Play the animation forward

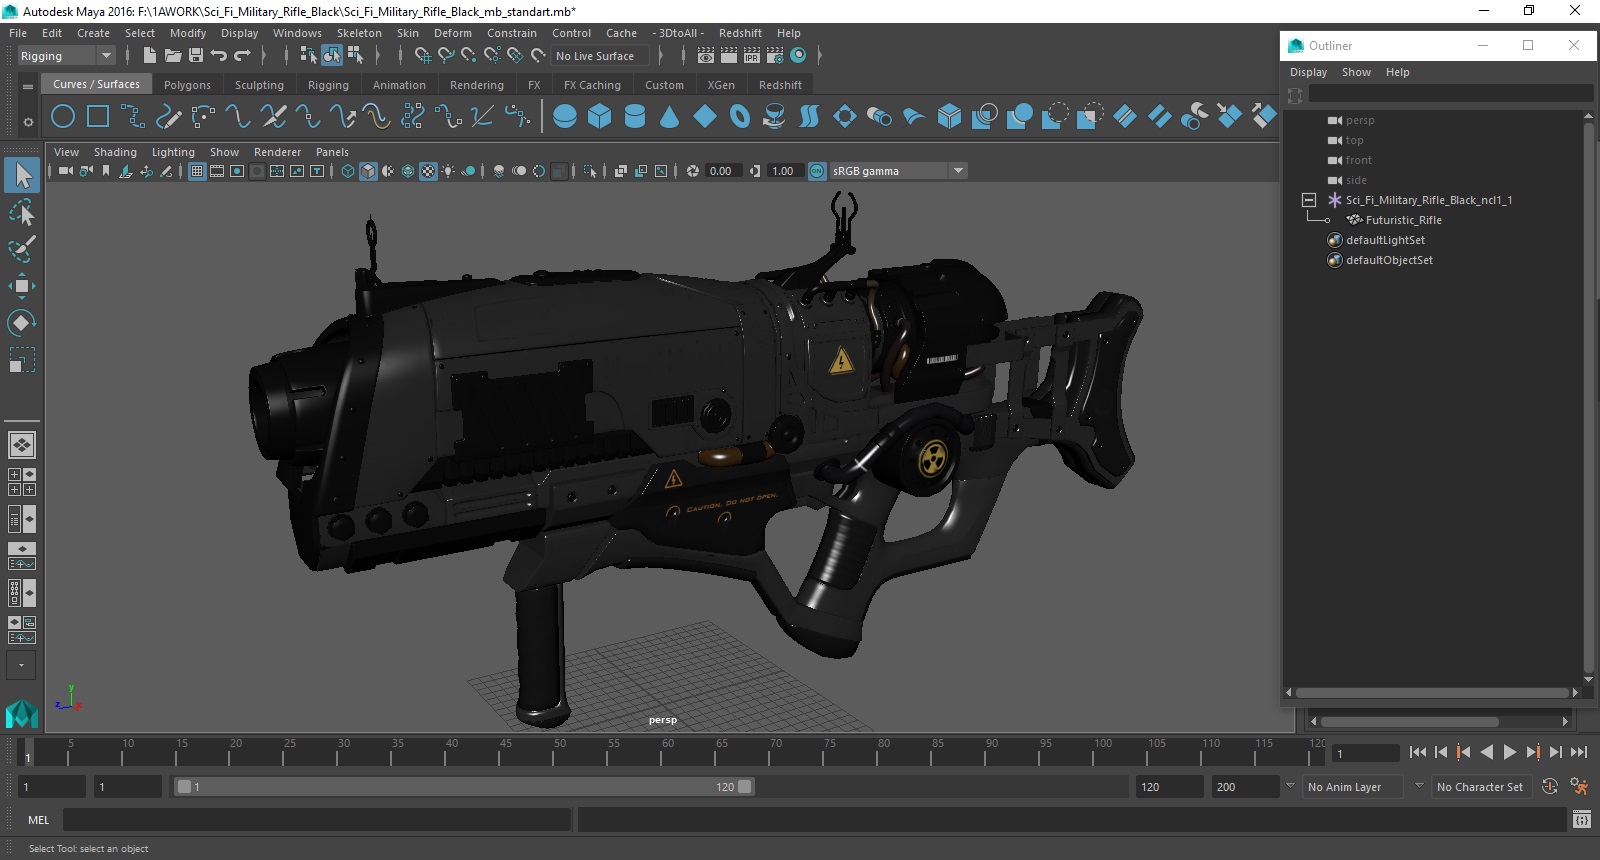1510,752
